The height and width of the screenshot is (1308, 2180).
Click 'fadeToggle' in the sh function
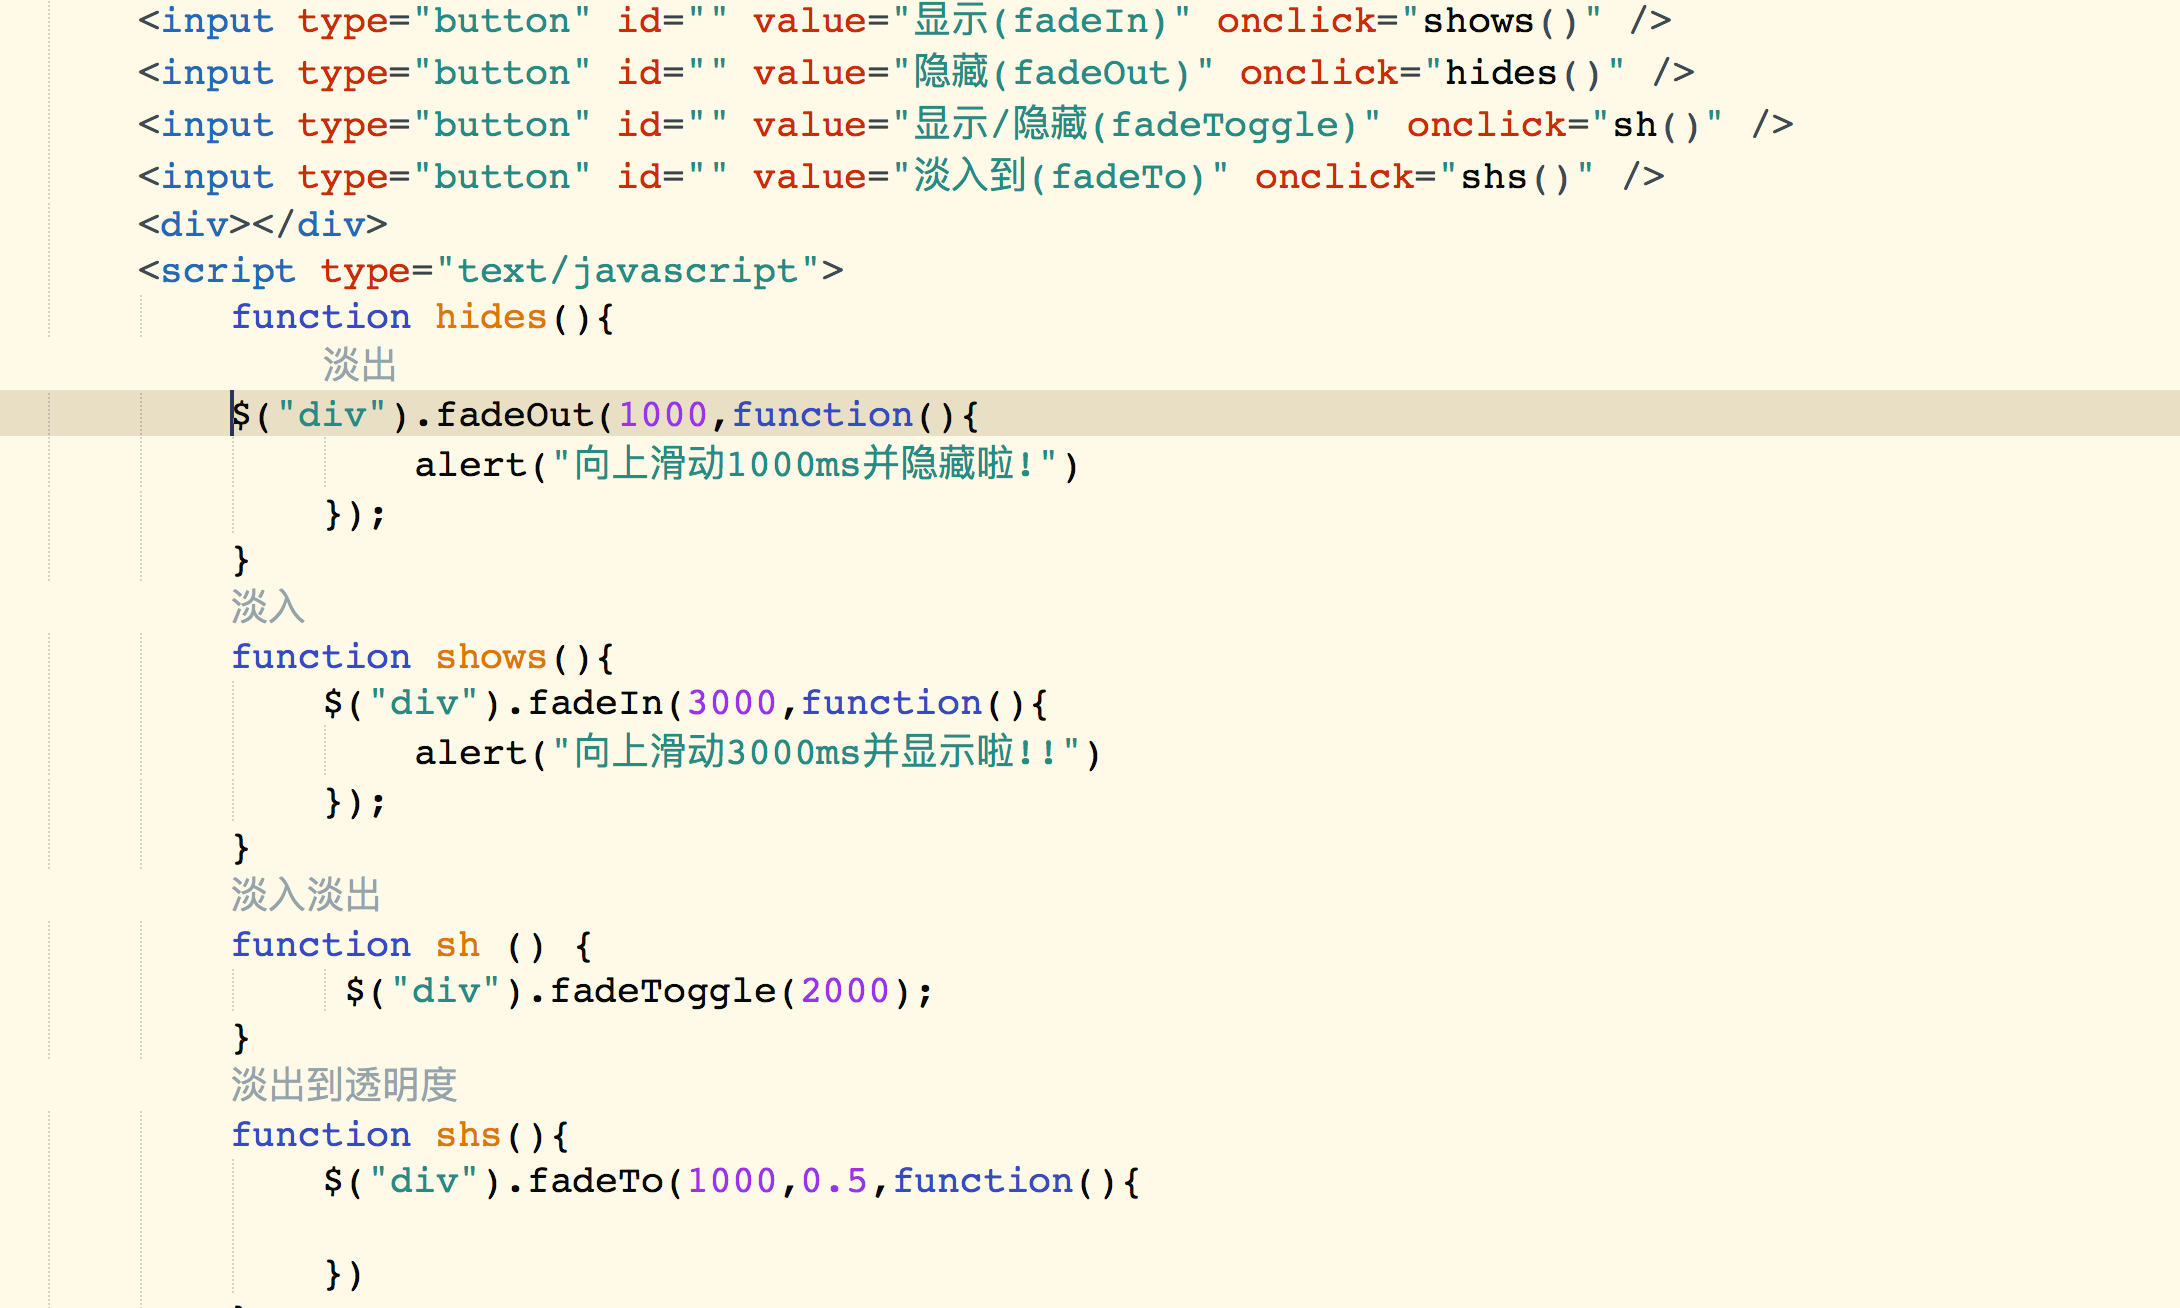coord(663,991)
